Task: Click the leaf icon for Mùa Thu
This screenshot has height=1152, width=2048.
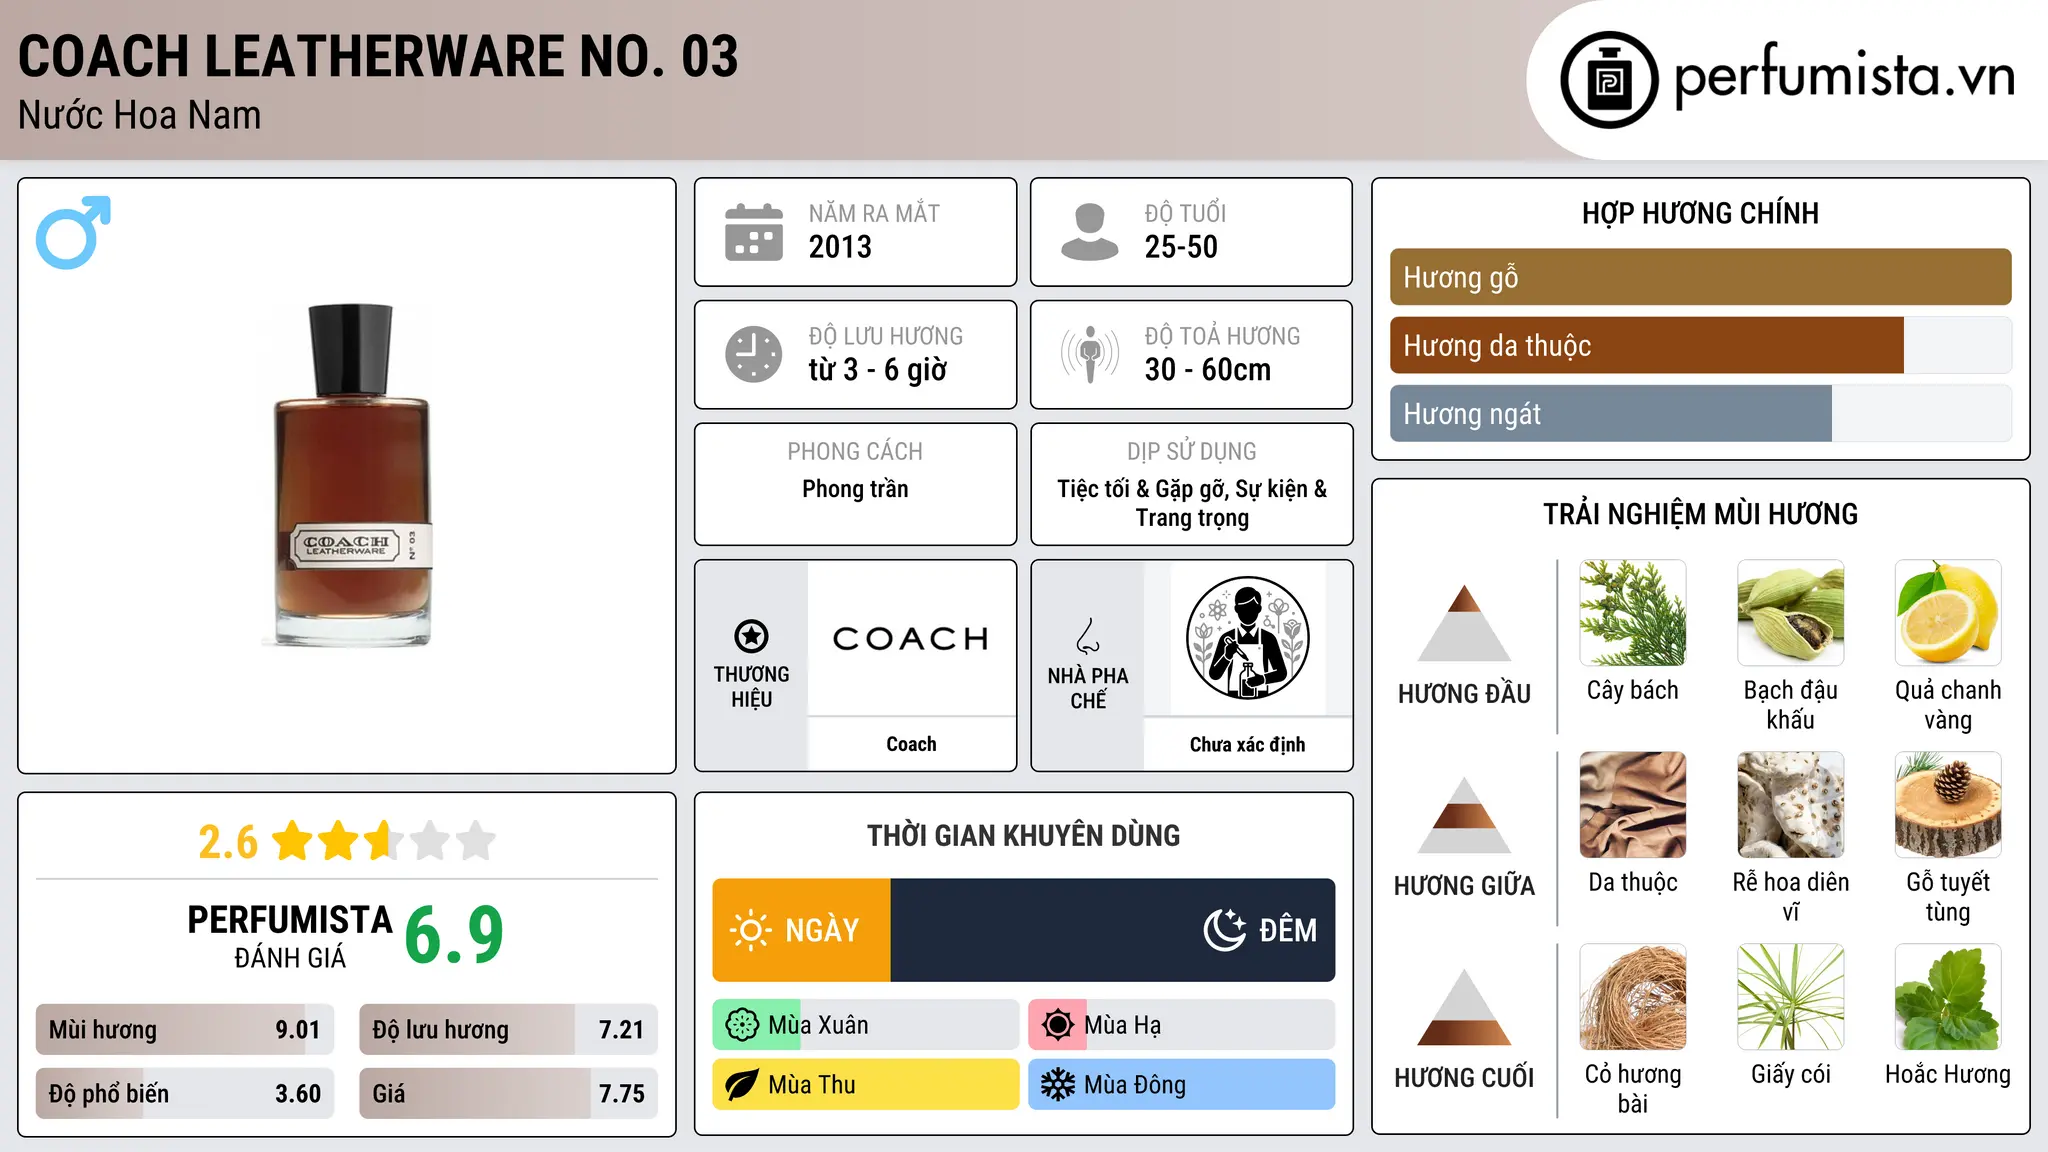Action: 742,1085
